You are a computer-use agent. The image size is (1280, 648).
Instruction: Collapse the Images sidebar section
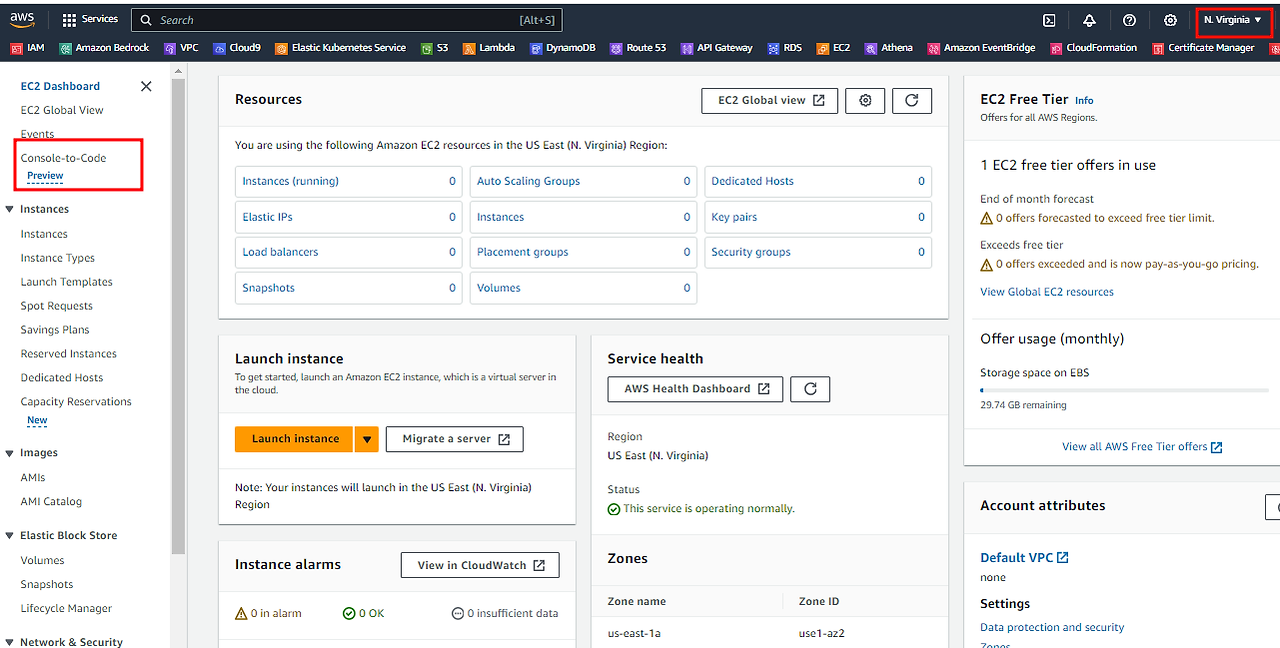tap(10, 453)
